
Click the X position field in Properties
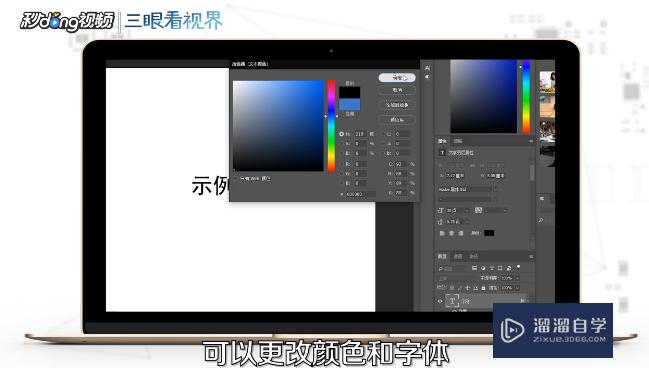[455, 176]
